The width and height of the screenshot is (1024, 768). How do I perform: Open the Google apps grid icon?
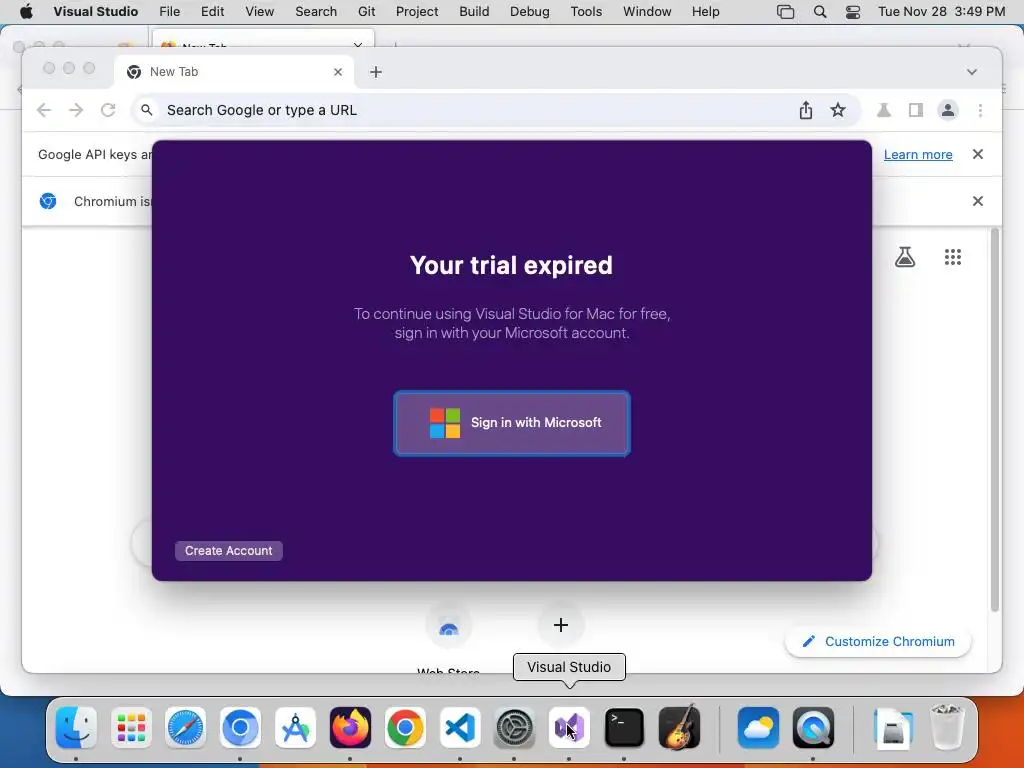953,257
